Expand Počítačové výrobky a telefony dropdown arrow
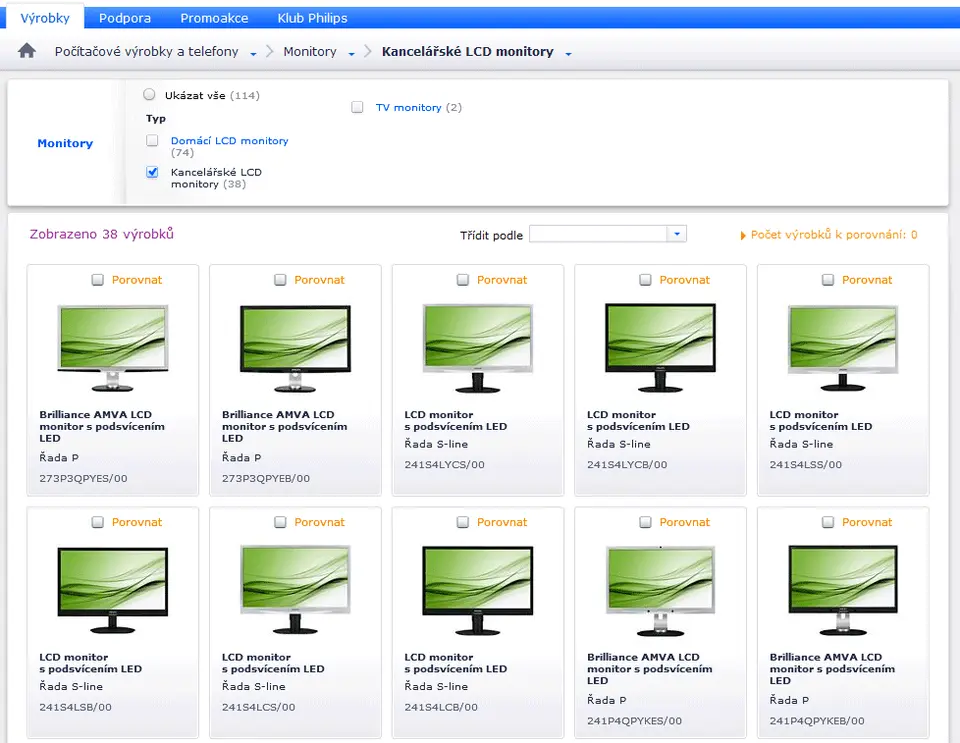 253,54
